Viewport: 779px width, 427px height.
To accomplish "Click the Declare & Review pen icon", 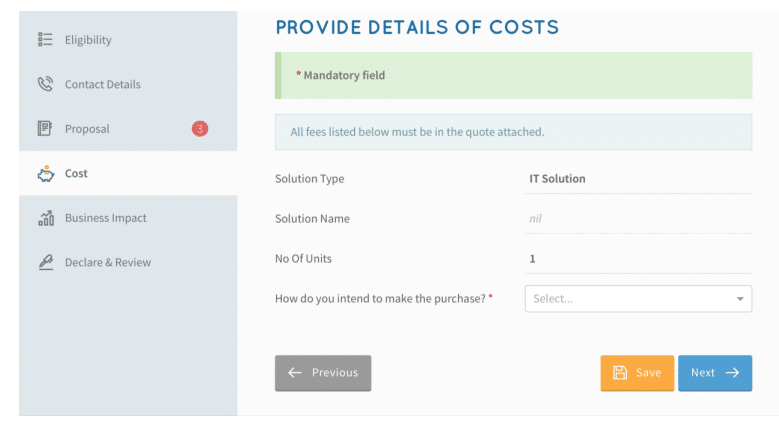I will (46, 262).
